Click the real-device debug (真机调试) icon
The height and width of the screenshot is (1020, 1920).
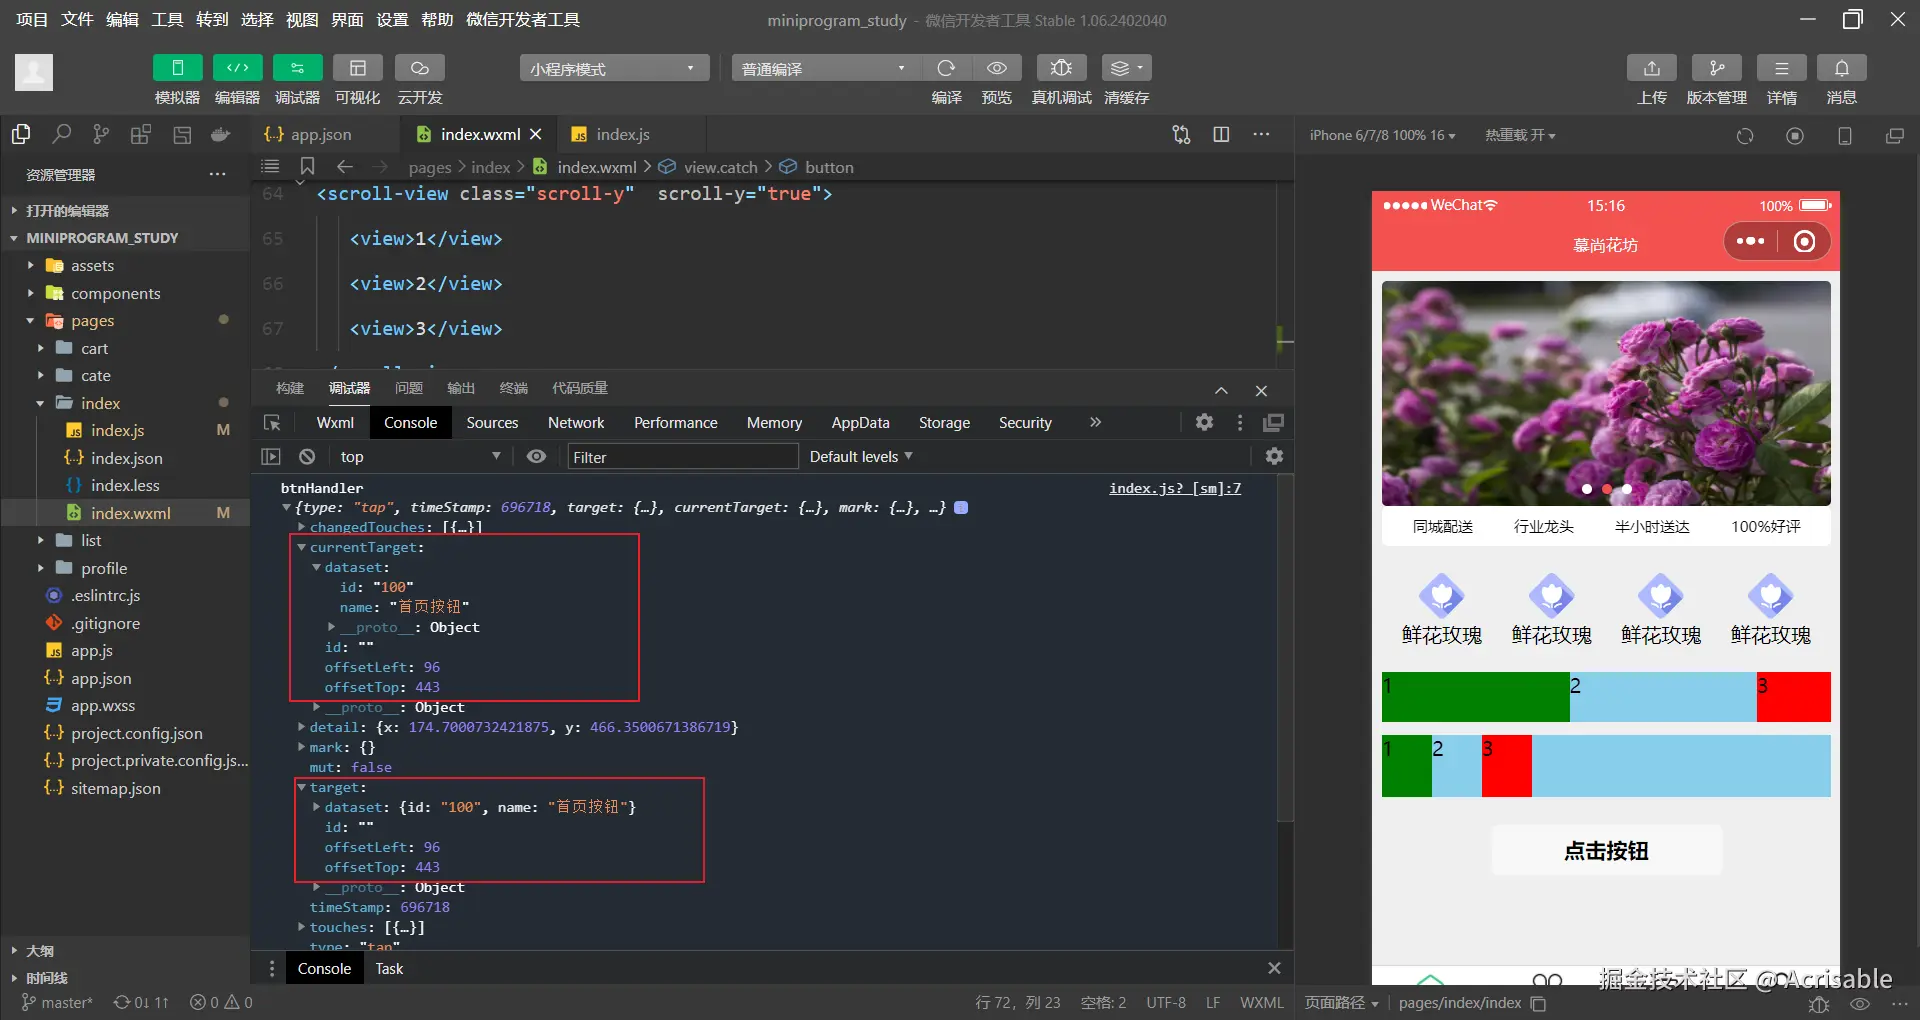click(x=1061, y=68)
